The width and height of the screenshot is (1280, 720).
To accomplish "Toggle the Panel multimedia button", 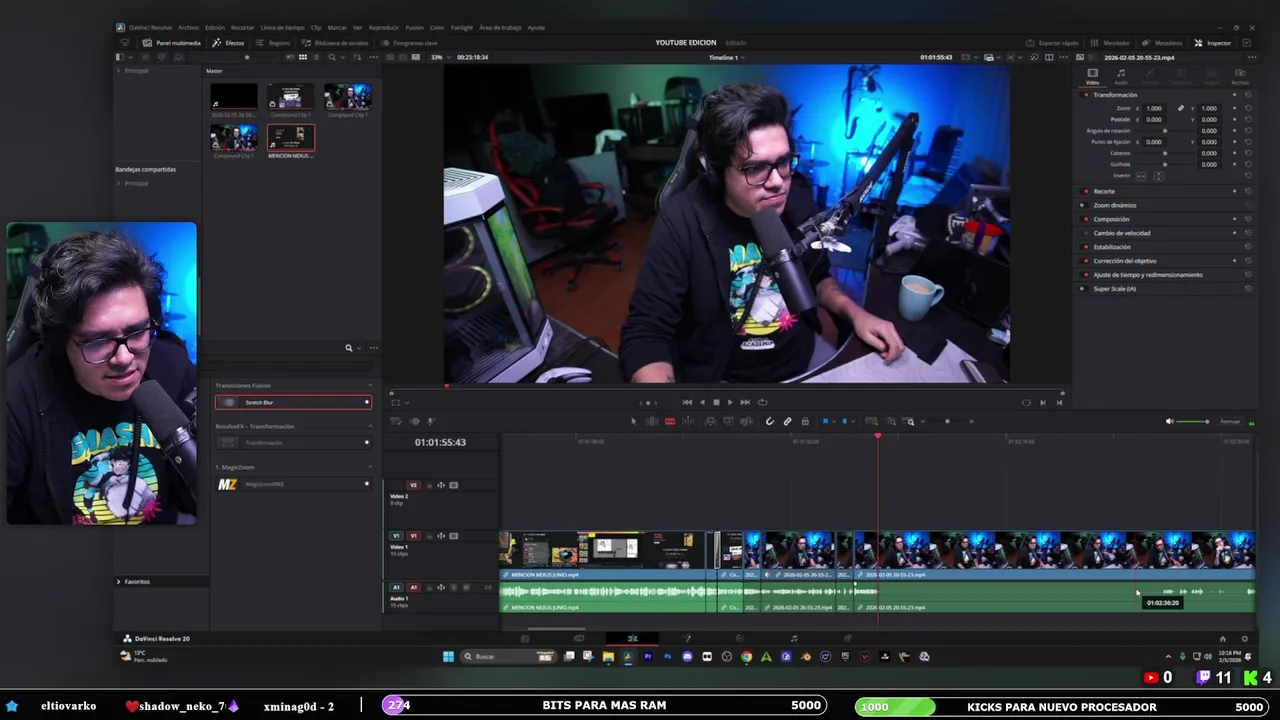I will [x=173, y=43].
